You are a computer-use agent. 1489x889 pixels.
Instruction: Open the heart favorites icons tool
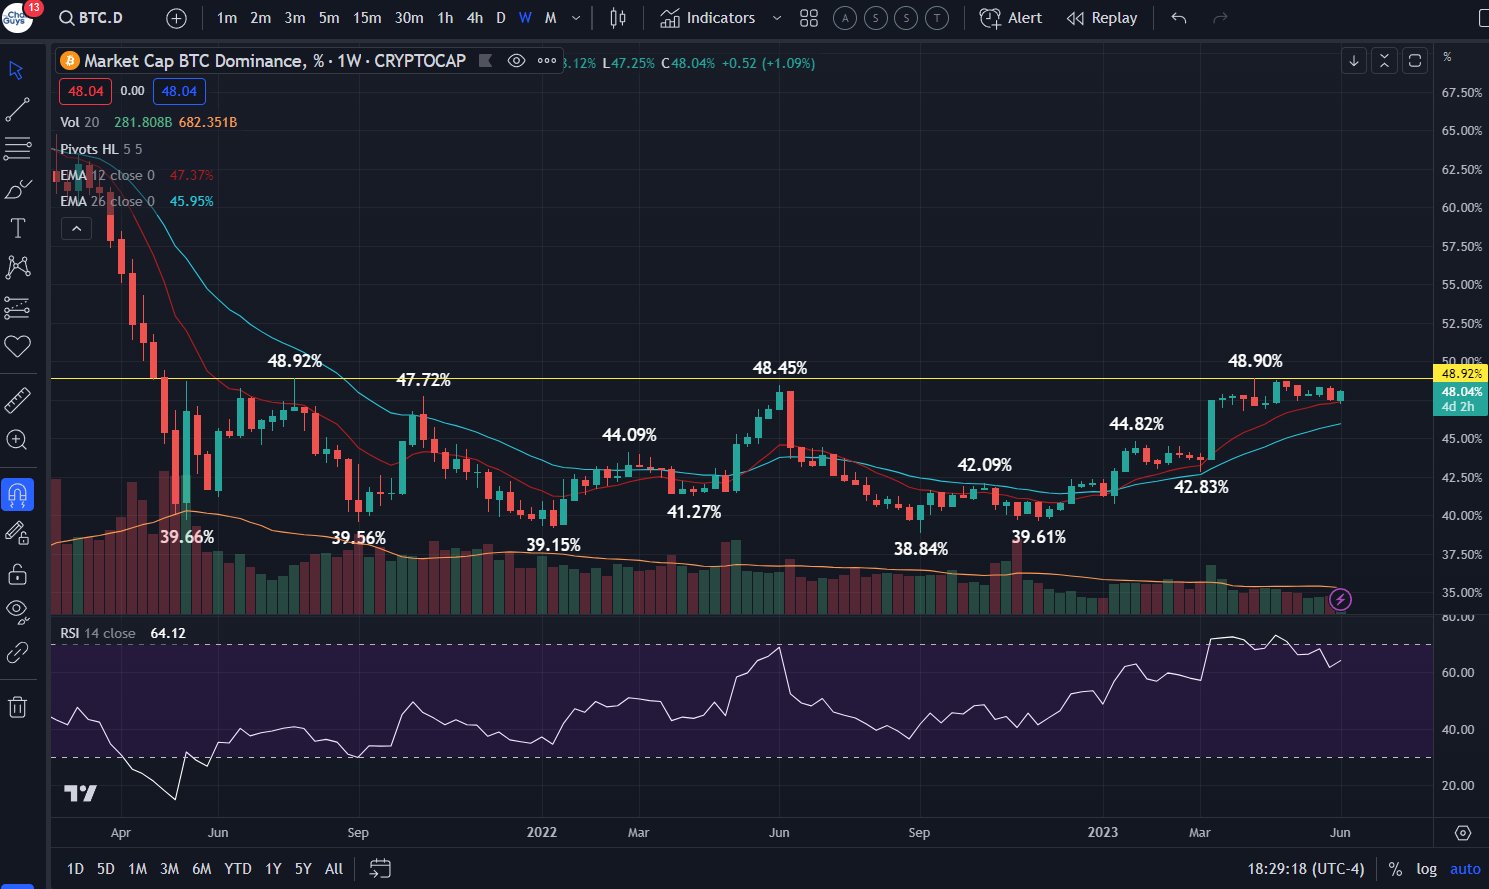[17, 346]
